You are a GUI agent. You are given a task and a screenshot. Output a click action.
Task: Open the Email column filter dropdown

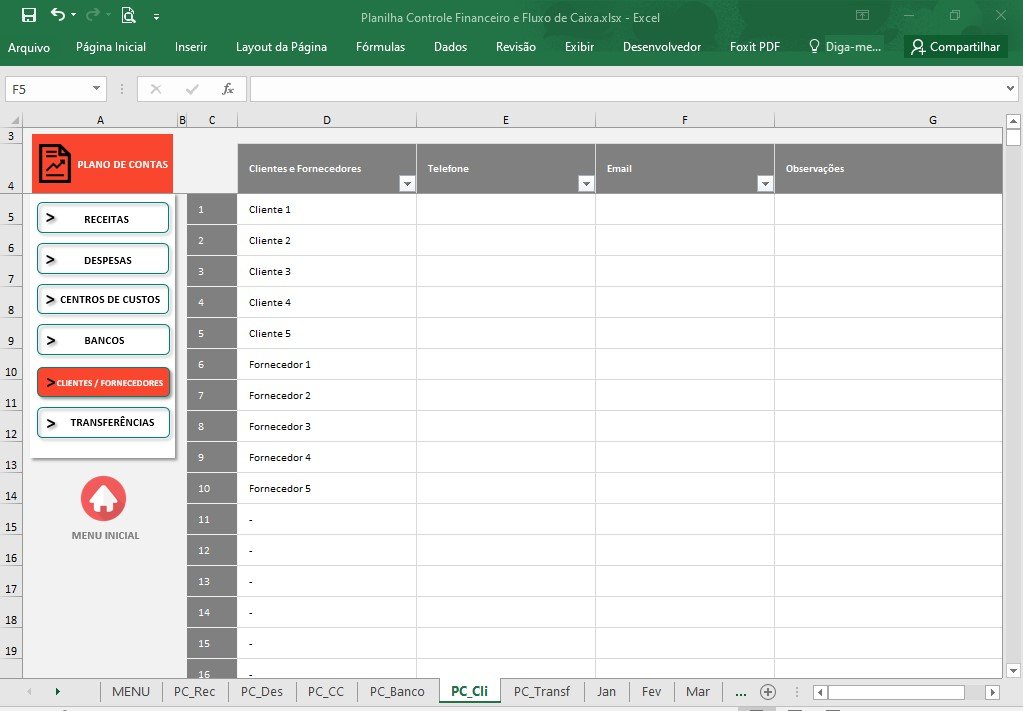(765, 184)
